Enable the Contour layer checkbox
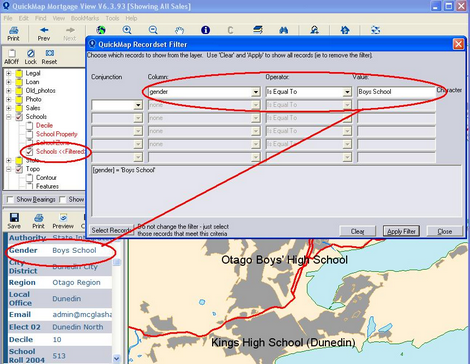Screen dimensions: 470x364 (30, 178)
